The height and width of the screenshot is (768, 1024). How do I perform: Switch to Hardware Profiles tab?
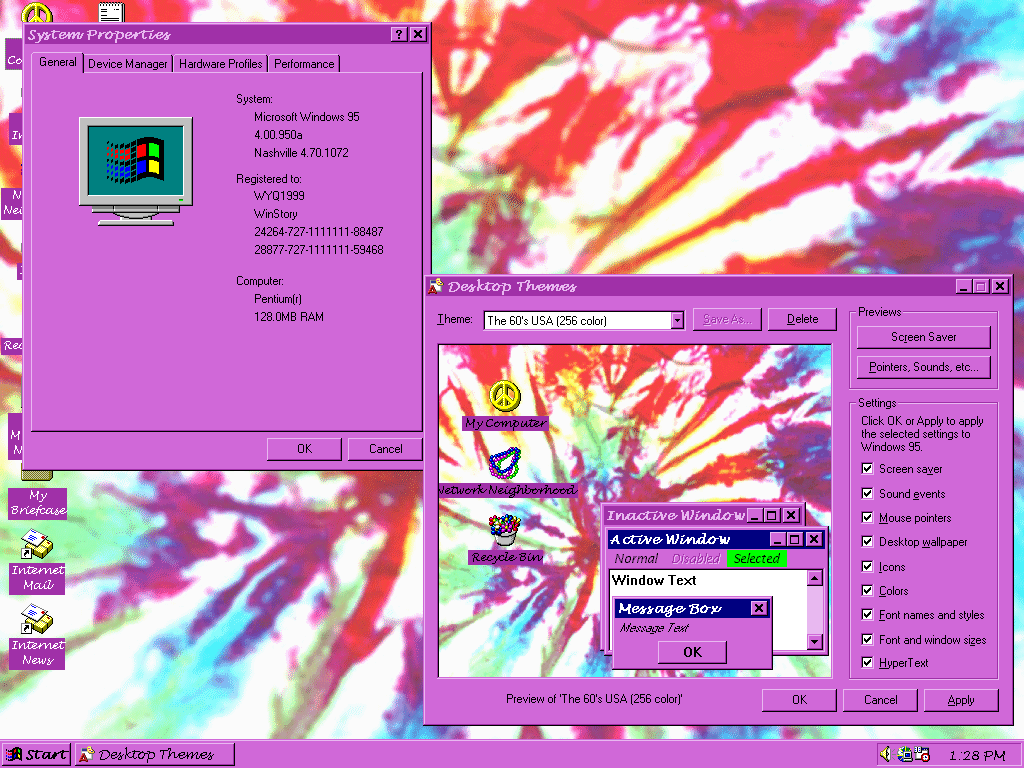click(x=220, y=63)
